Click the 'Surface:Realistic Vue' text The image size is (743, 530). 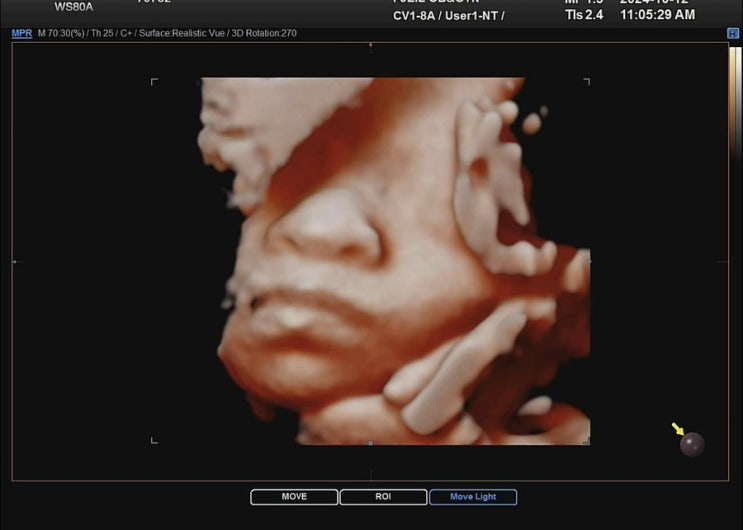(181, 33)
